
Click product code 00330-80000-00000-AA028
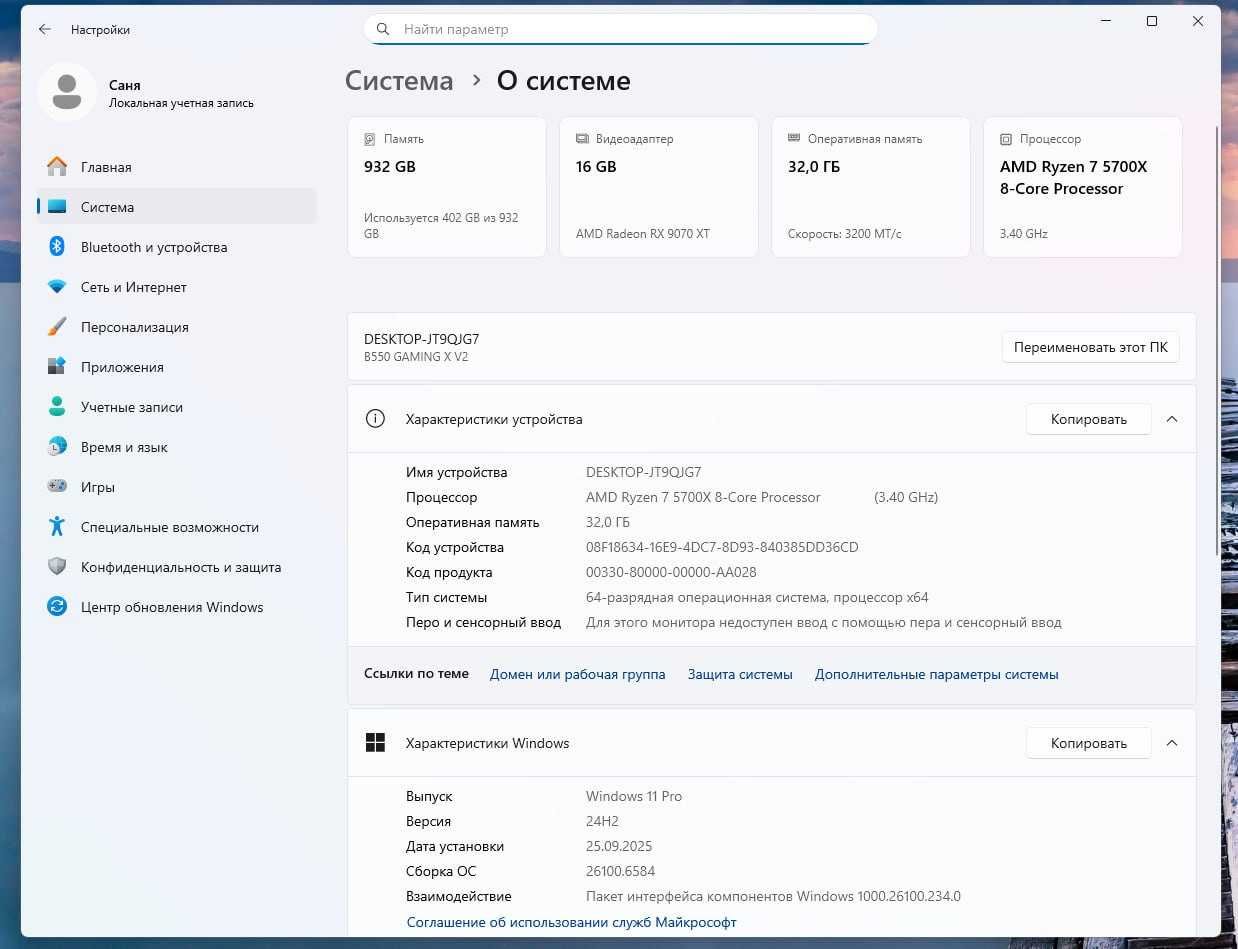[671, 572]
